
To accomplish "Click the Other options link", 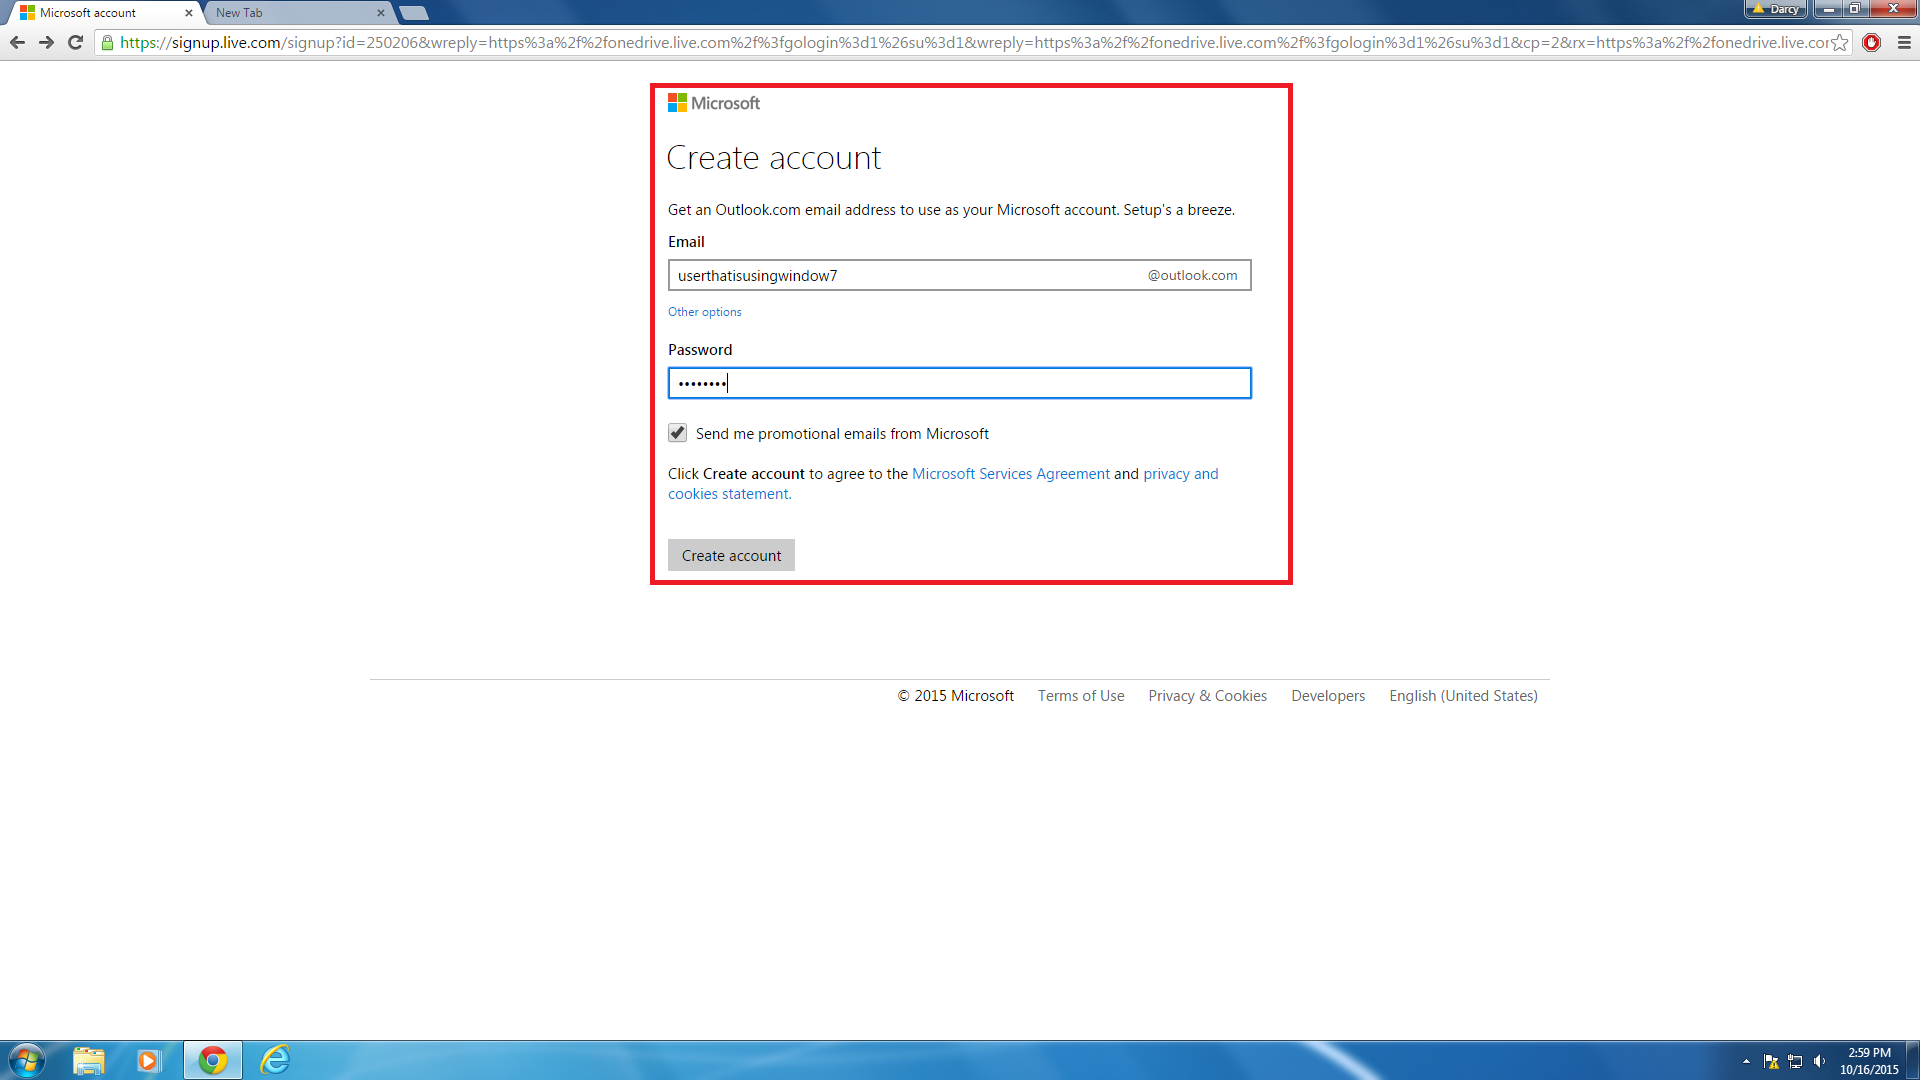I will point(705,312).
